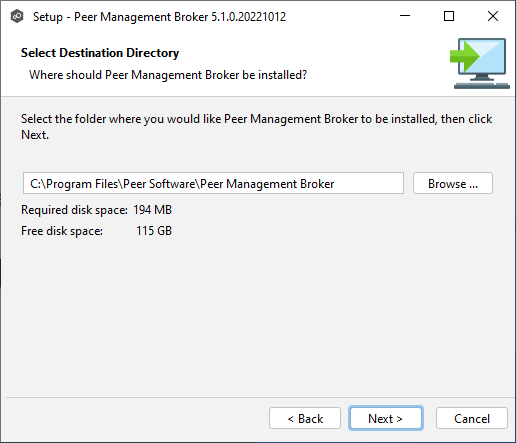Click the Peer Management Broker title bar icon
This screenshot has width=516, height=443.
coord(17,16)
